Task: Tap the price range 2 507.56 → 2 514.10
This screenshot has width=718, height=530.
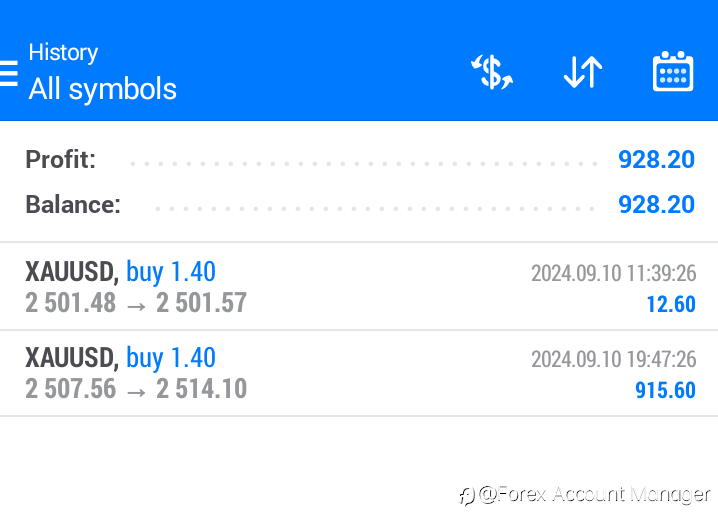Action: (136, 389)
